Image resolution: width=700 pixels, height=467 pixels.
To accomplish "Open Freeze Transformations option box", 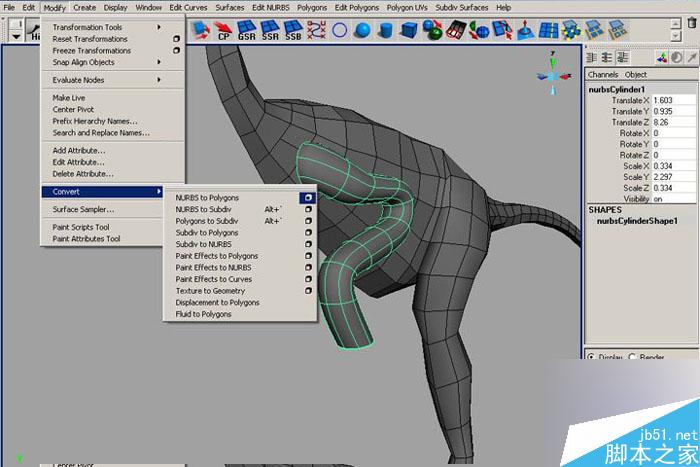I will (x=176, y=50).
